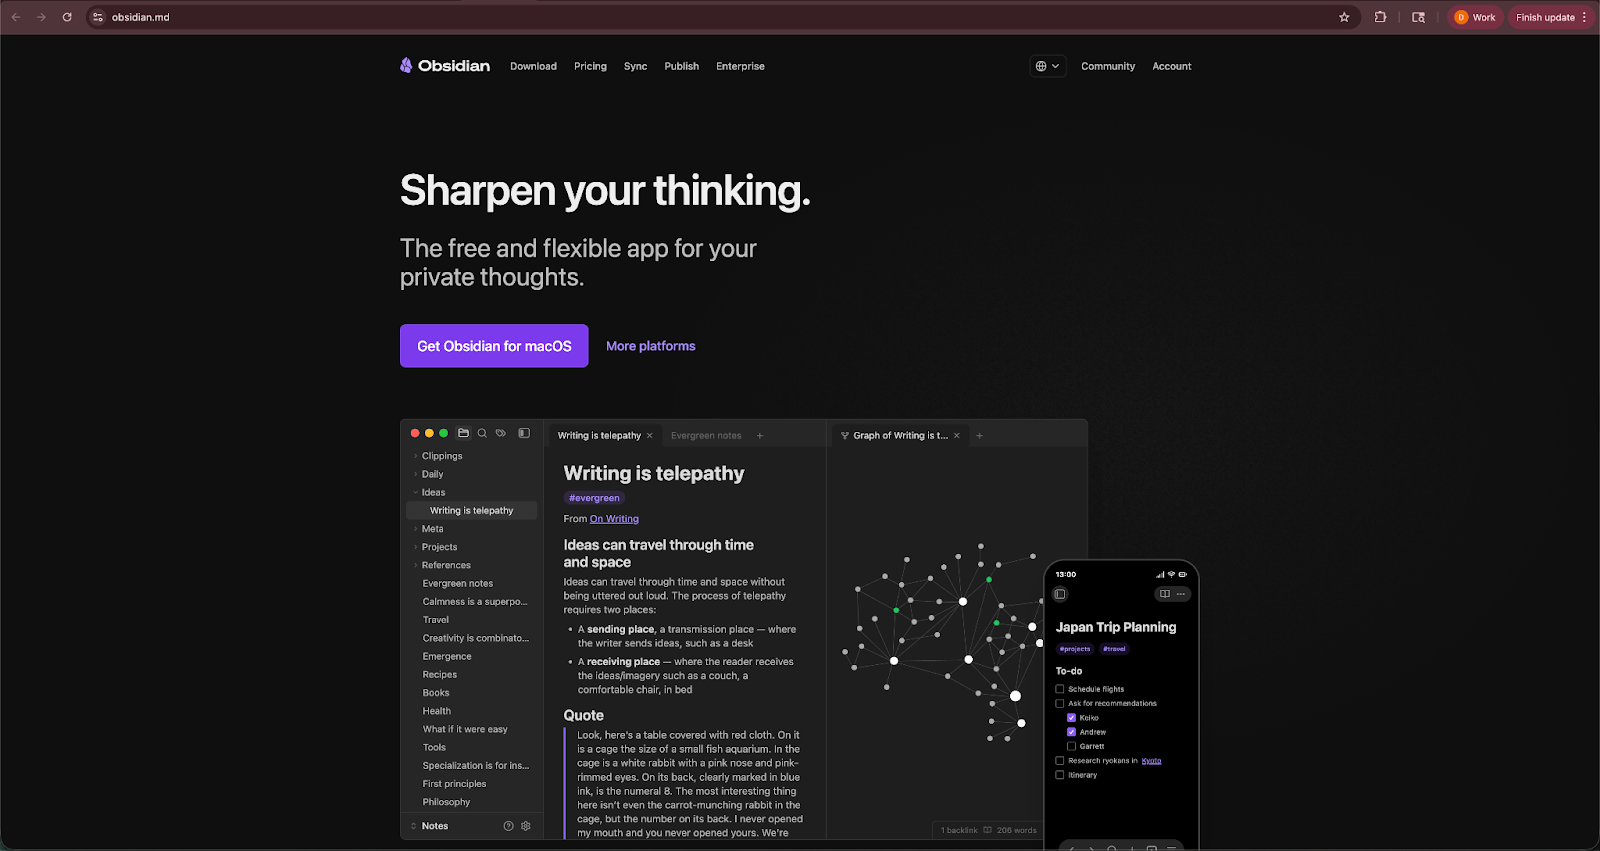Open the browser three-dot menu
This screenshot has width=1600, height=851.
(x=1585, y=17)
